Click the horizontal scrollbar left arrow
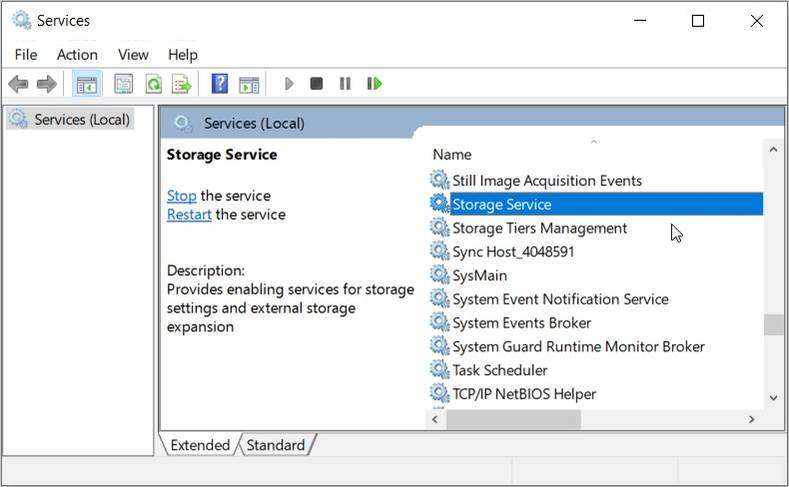 435,419
